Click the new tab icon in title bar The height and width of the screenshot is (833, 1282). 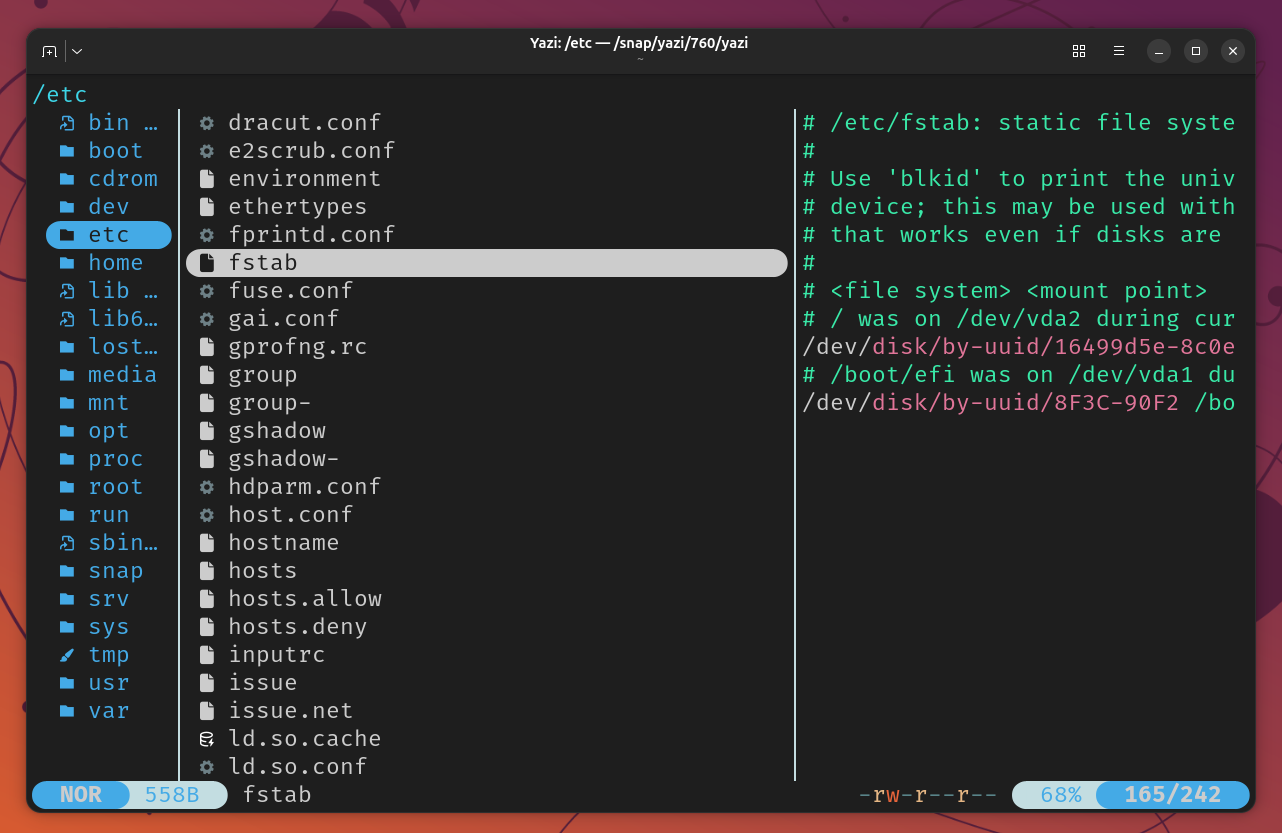[x=49, y=51]
